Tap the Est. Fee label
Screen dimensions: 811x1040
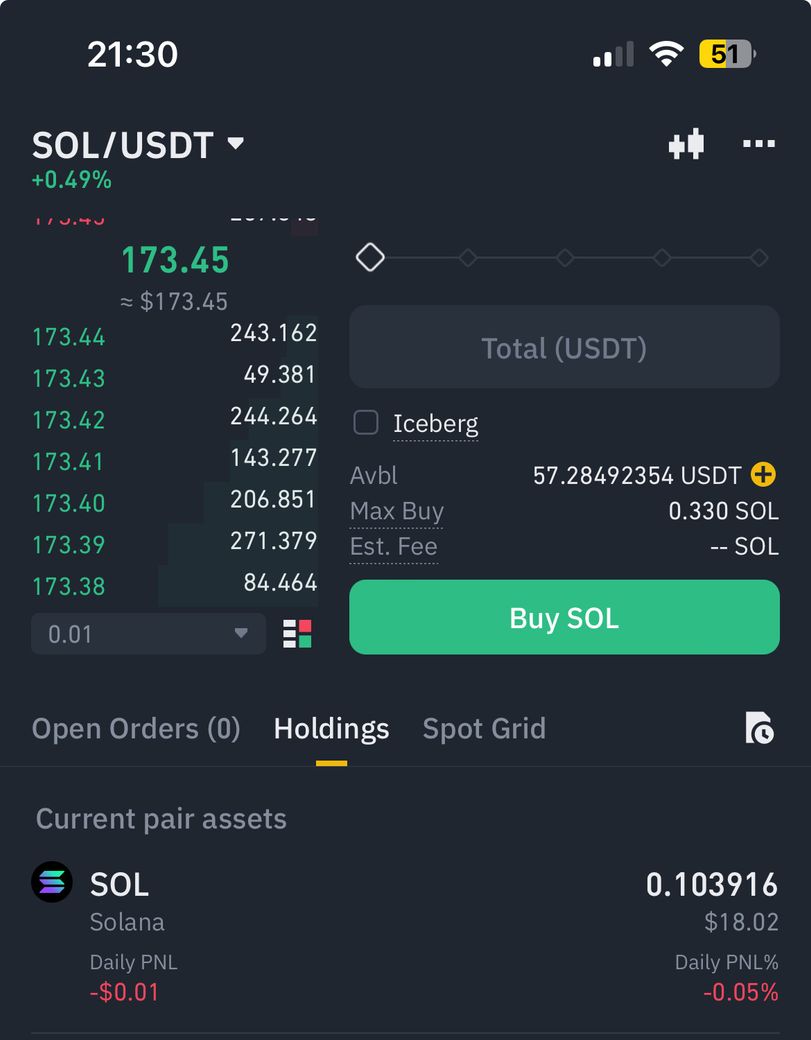393,547
